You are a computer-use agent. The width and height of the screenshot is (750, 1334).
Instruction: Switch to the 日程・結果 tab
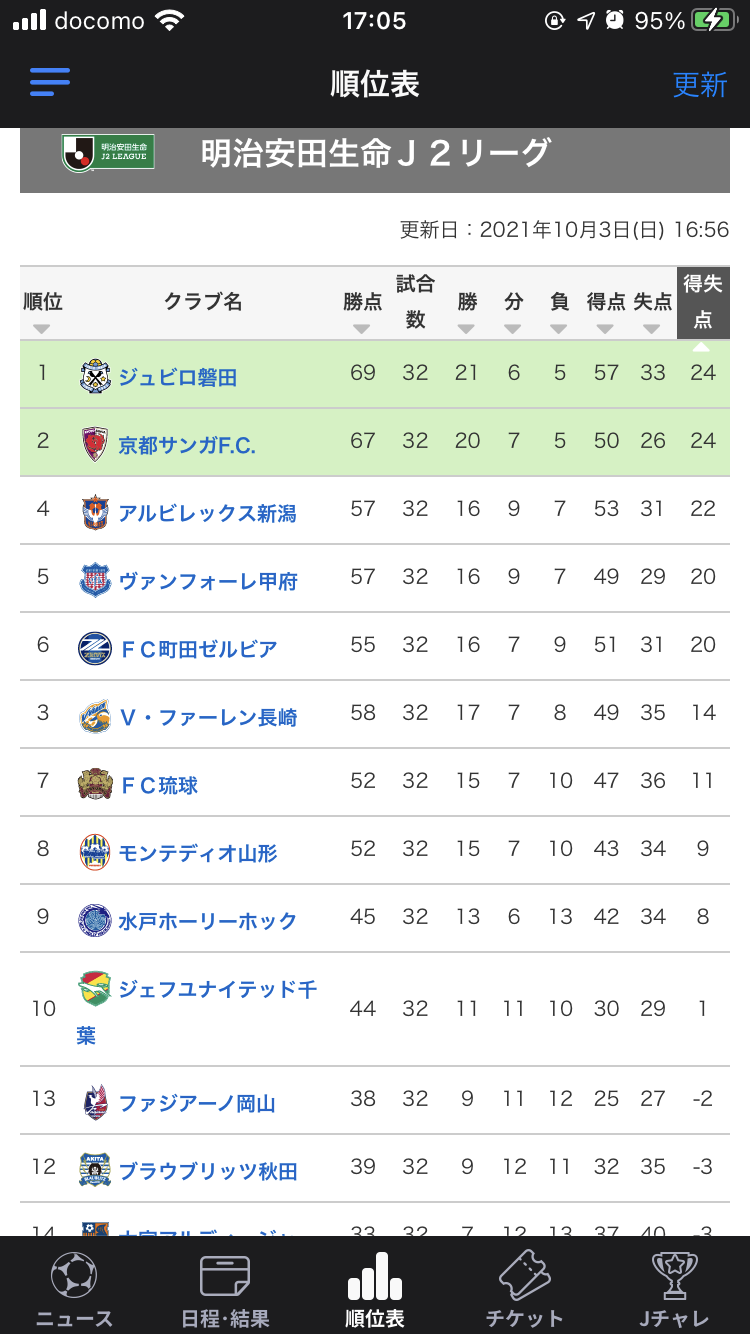[225, 1290]
